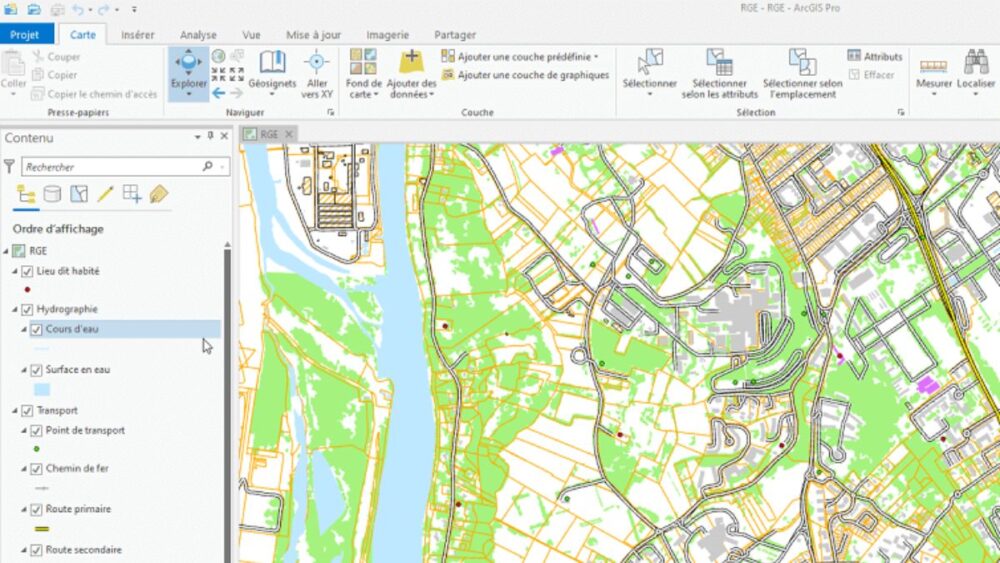Switch to list by snapping view
The width and height of the screenshot is (1000, 563).
[132, 194]
